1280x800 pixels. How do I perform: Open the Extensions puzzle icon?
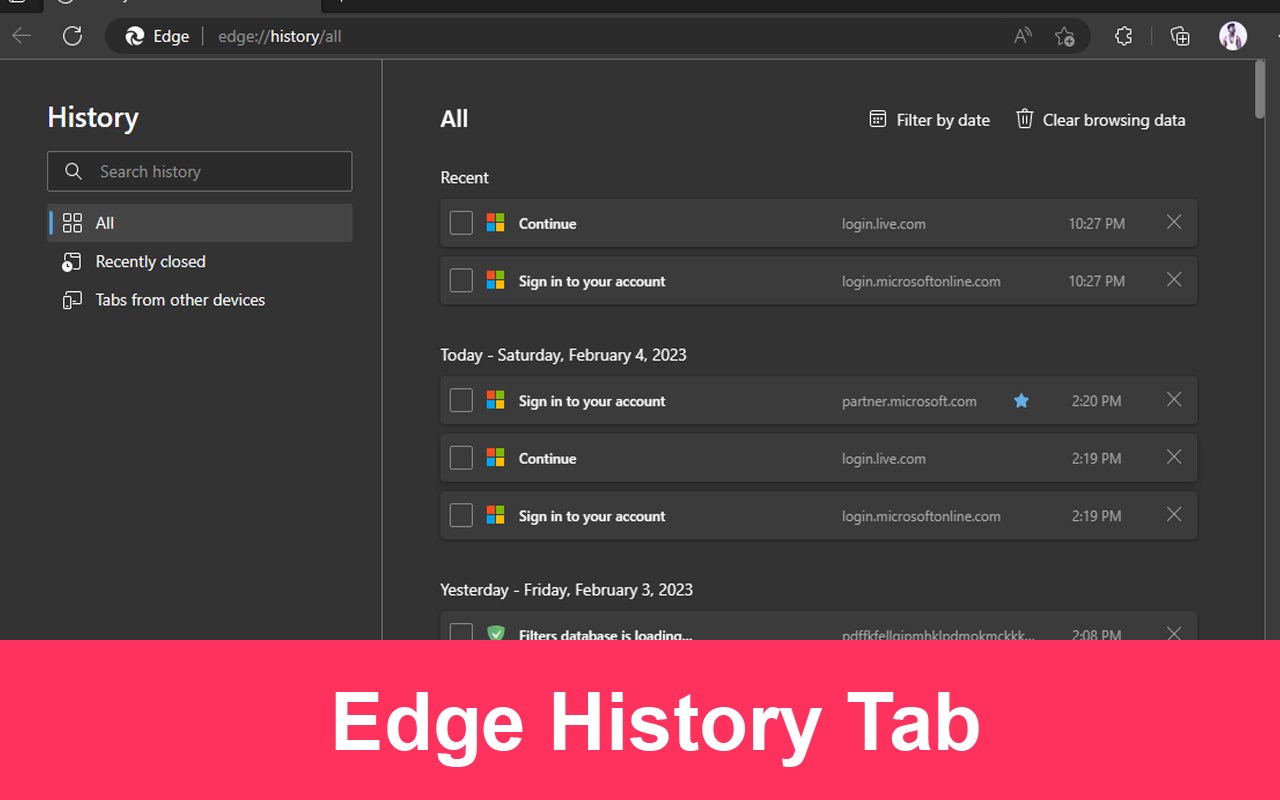1123,36
